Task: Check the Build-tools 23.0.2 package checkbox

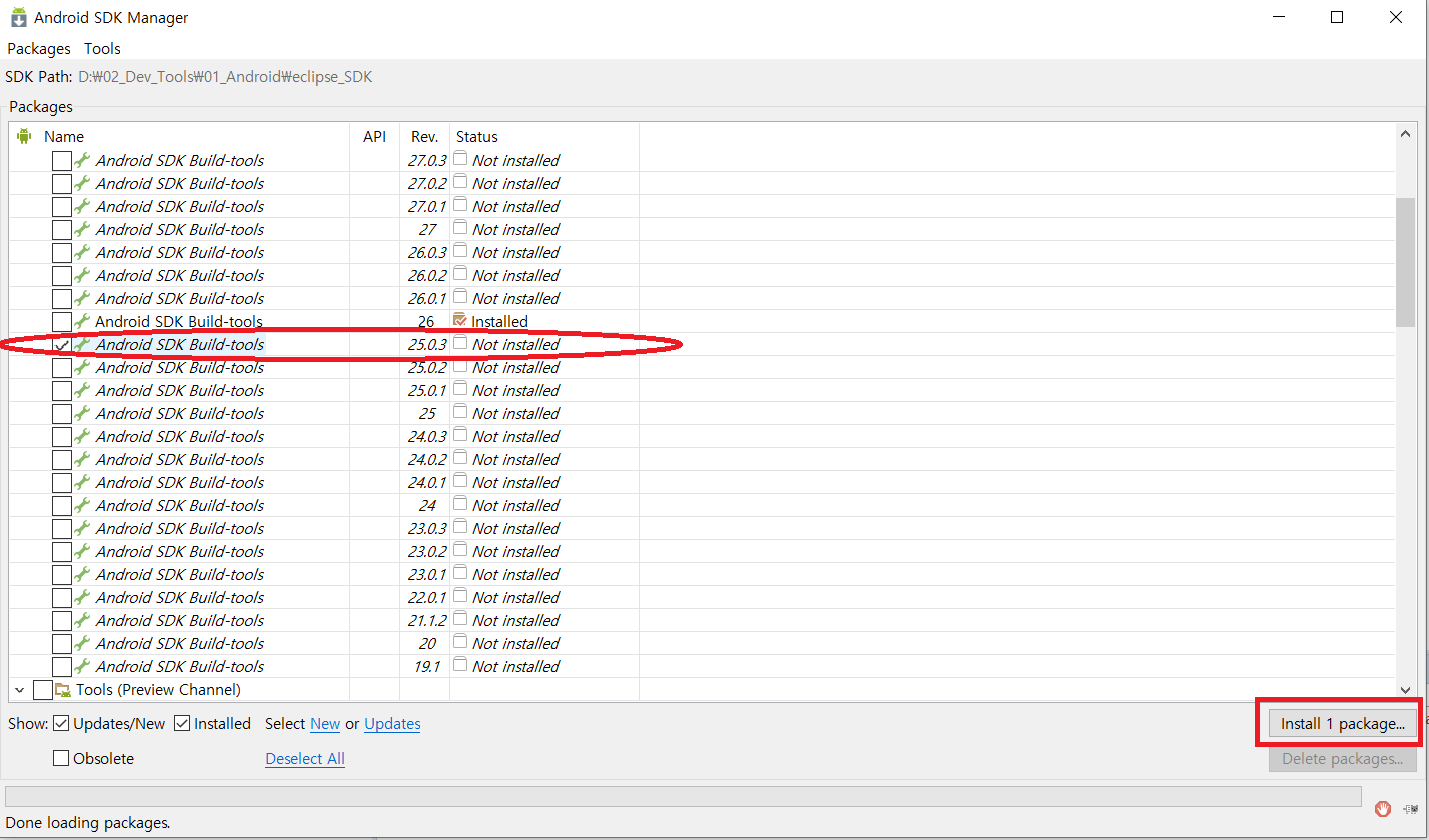Action: coord(62,551)
